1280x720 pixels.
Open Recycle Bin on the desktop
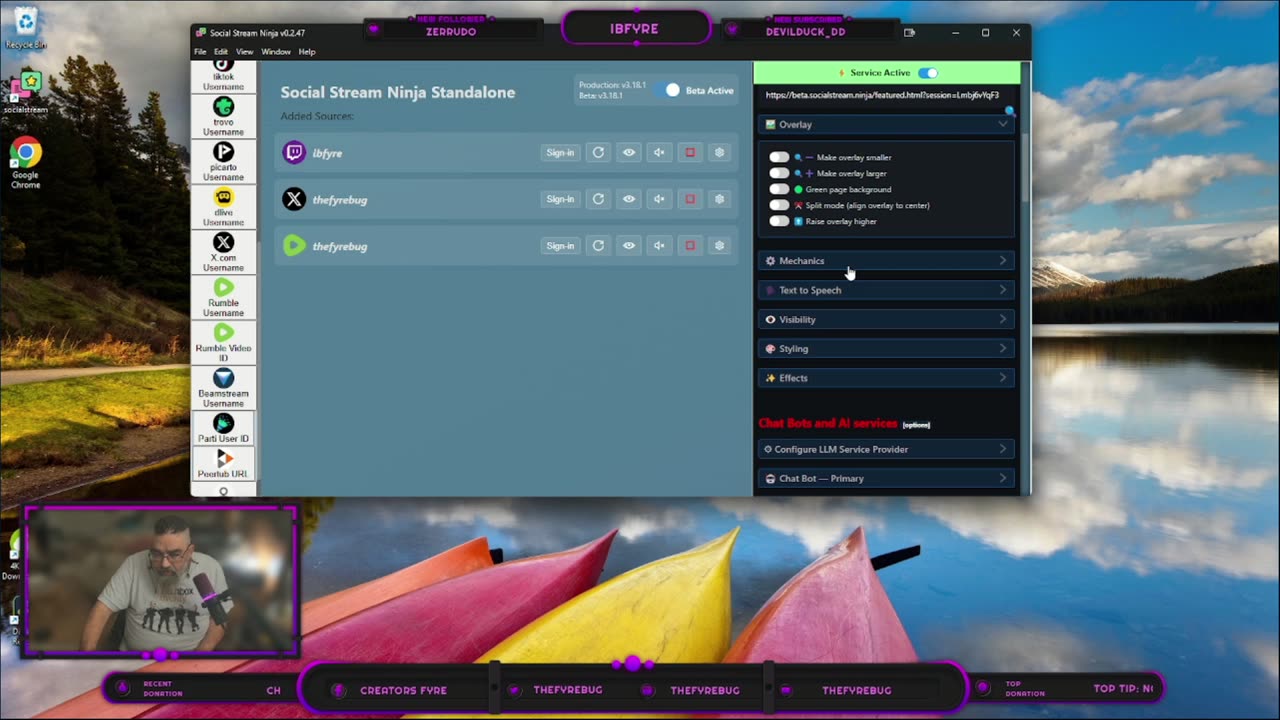tap(25, 28)
